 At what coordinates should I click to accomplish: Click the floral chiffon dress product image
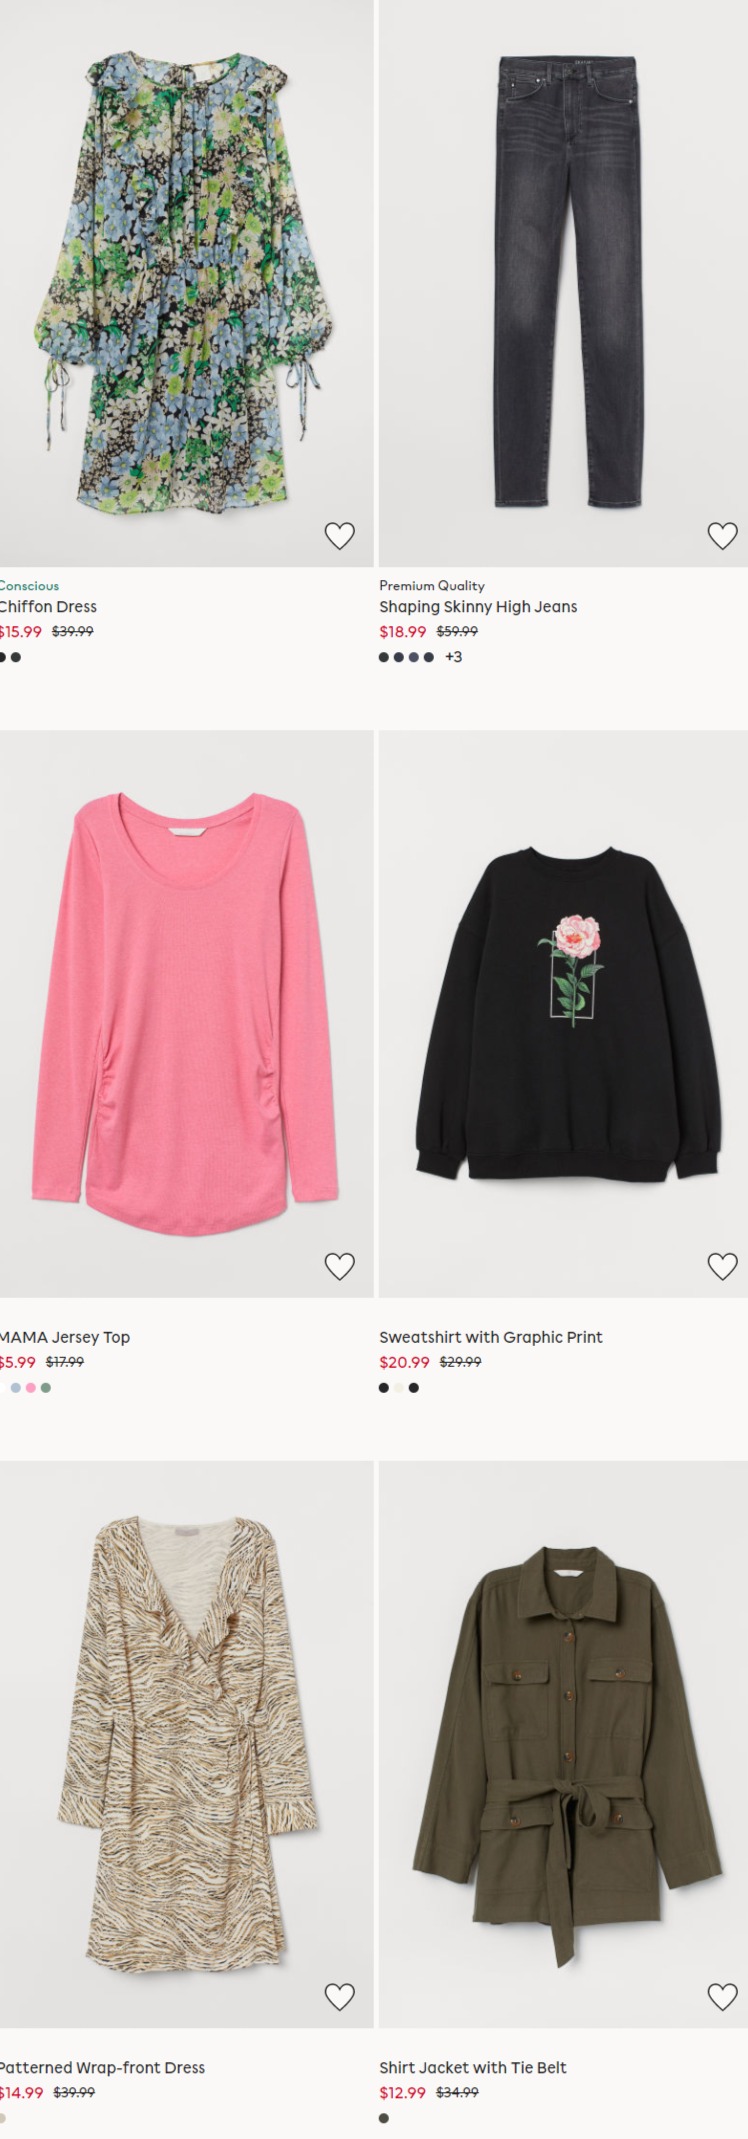point(186,283)
